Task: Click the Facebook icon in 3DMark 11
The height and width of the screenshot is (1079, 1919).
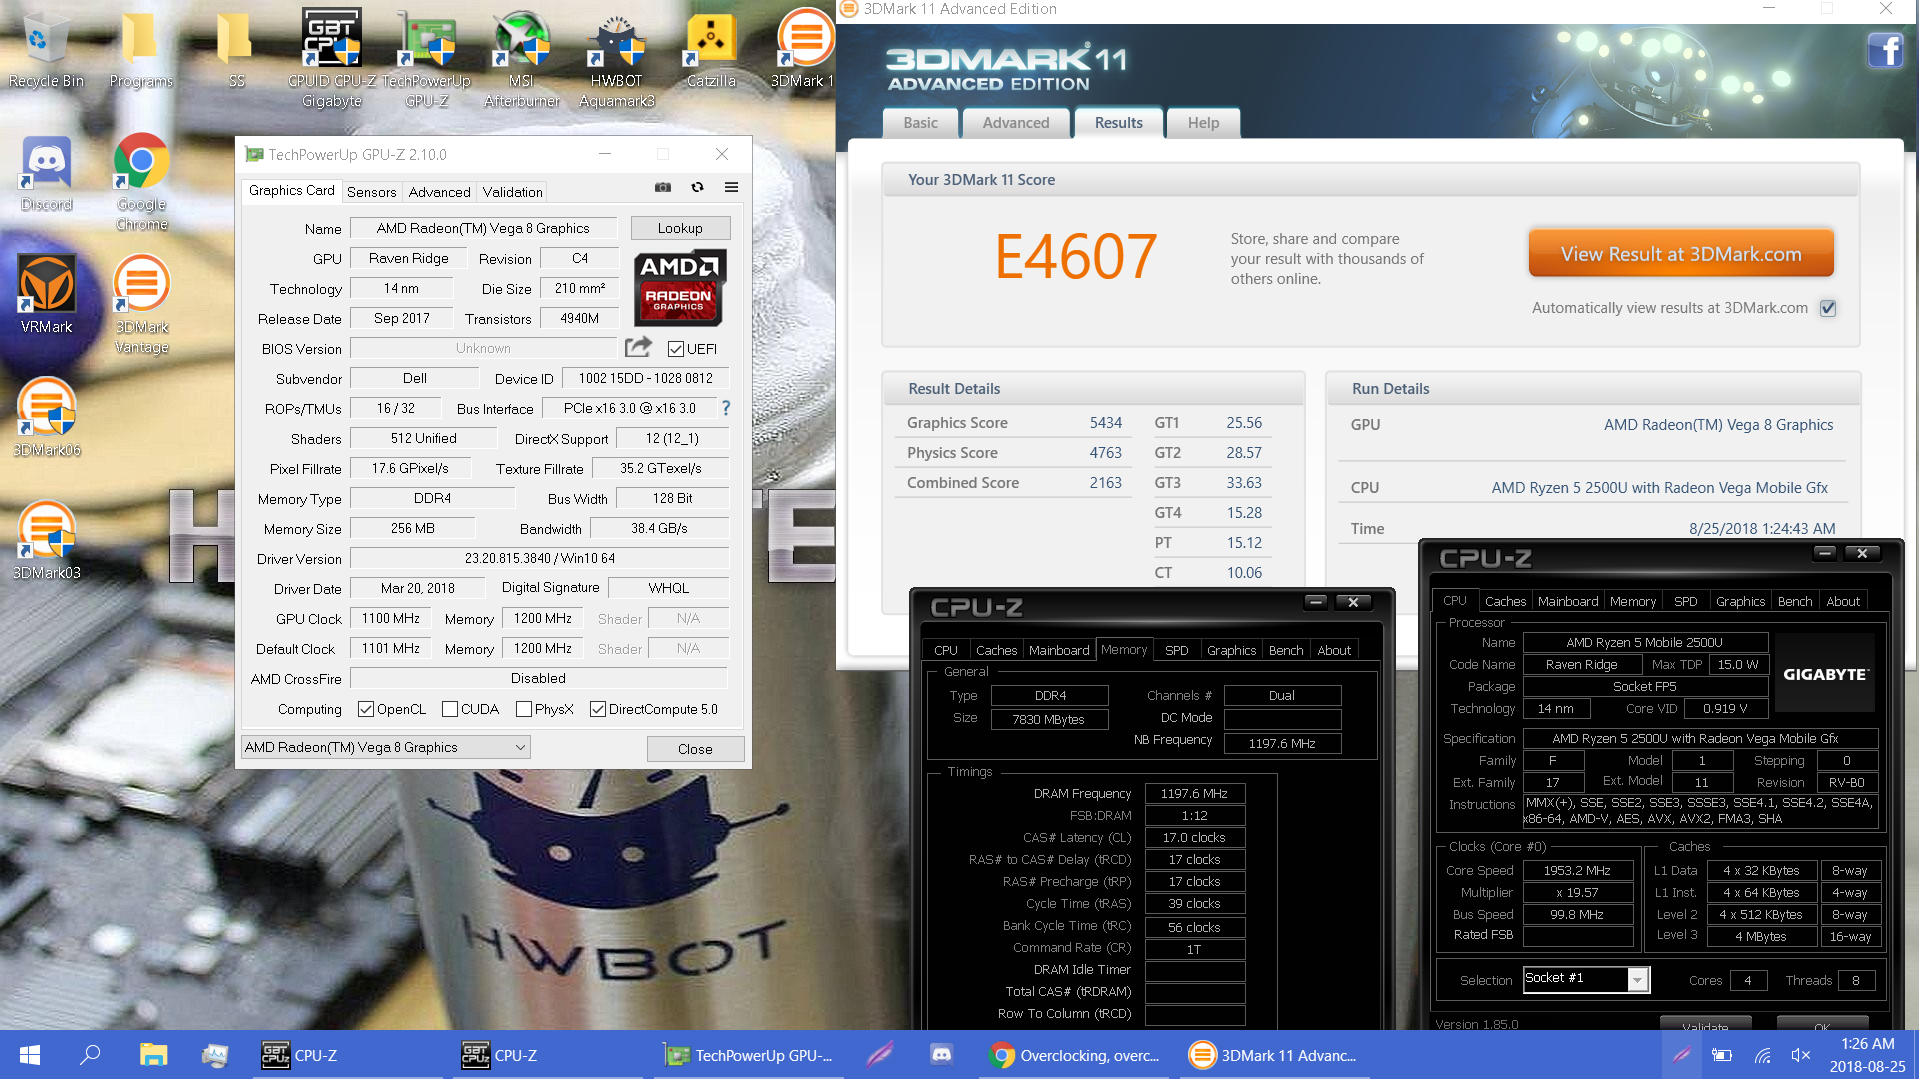Action: pyautogui.click(x=1884, y=49)
